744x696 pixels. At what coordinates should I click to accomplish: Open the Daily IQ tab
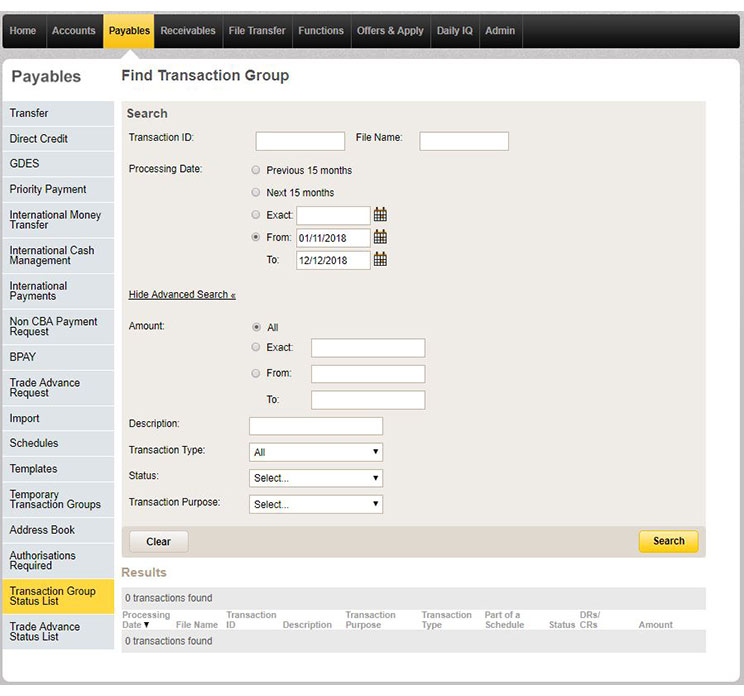(x=455, y=31)
